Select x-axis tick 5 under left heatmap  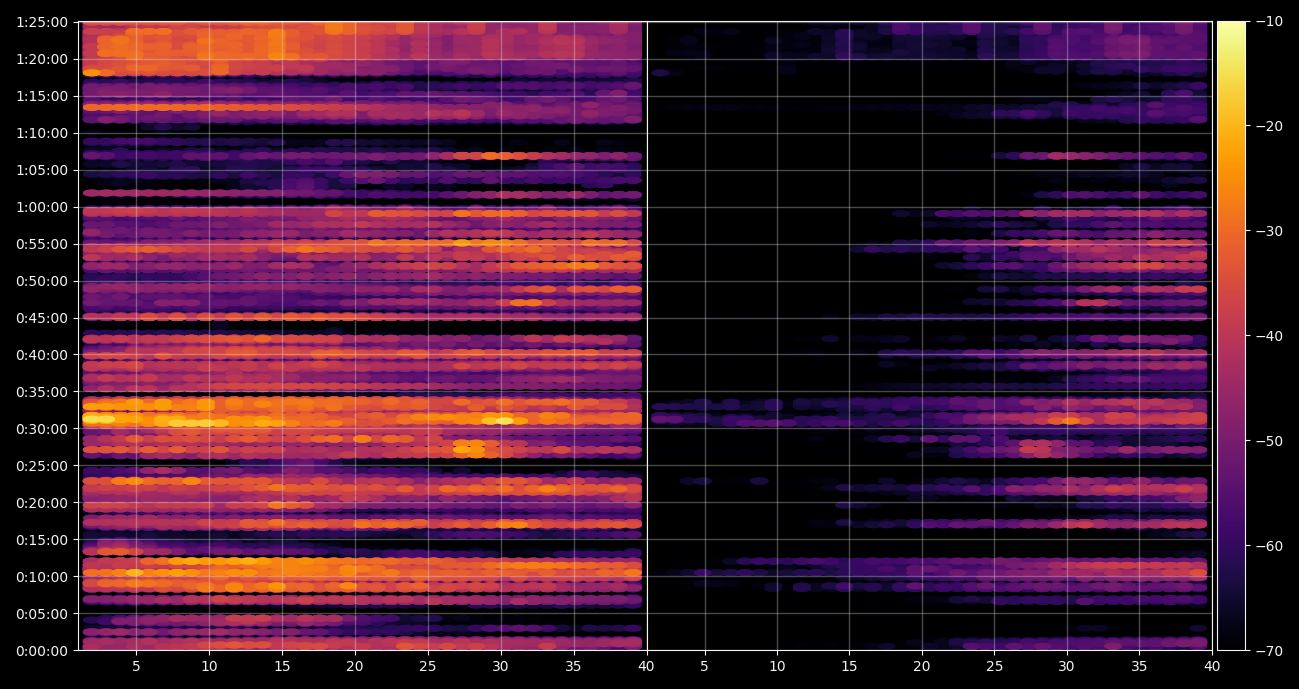(136, 666)
